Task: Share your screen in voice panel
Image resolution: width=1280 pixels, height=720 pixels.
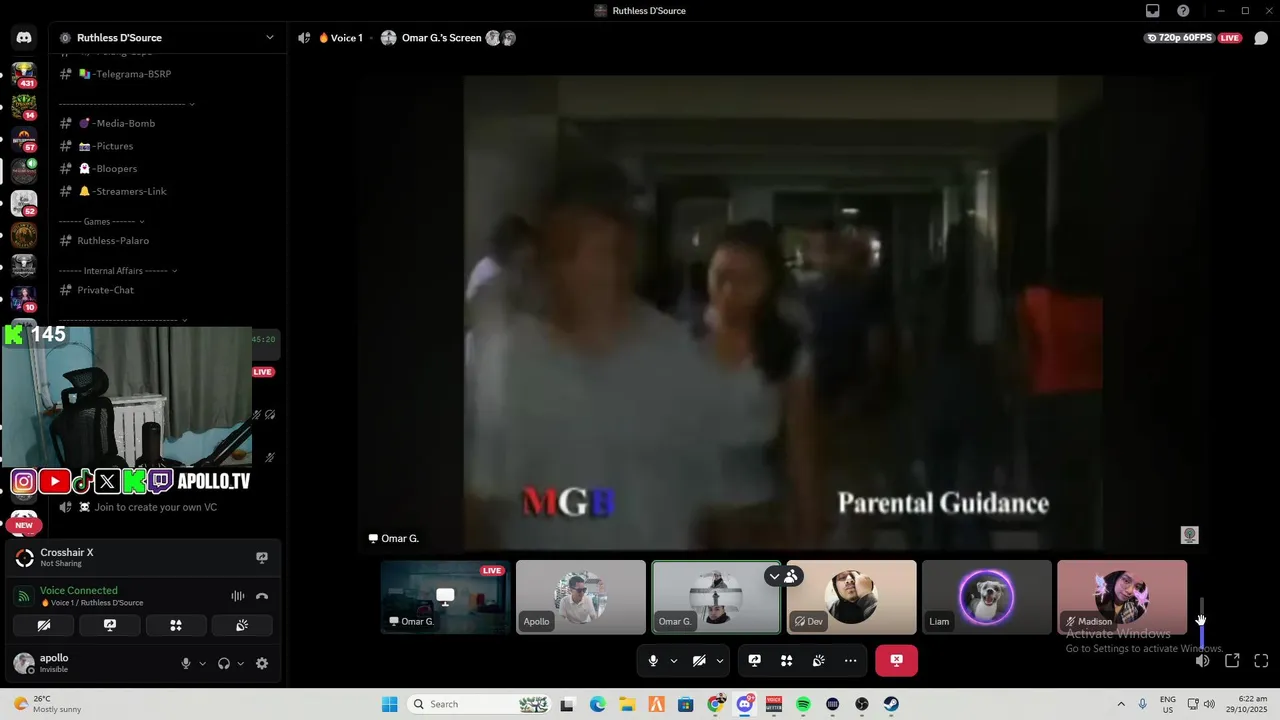Action: 110,625
